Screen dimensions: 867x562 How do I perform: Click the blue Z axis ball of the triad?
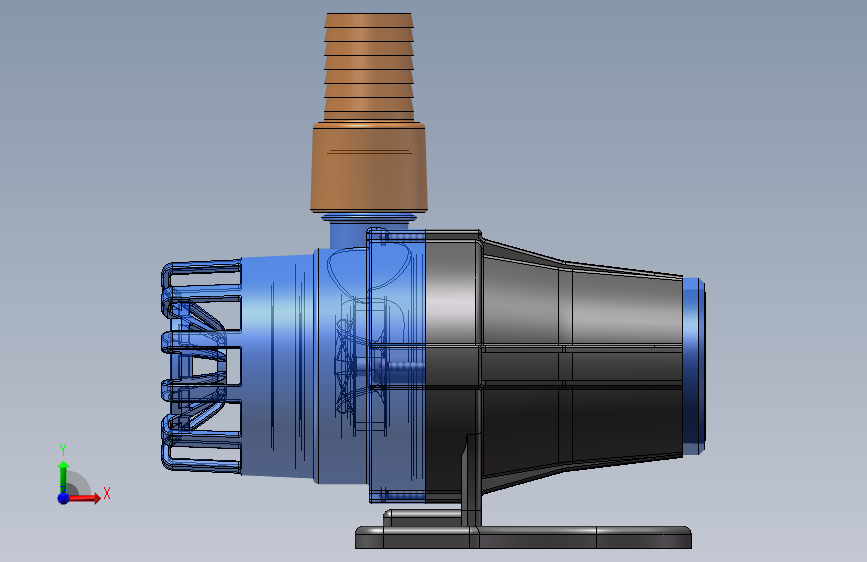[x=64, y=498]
